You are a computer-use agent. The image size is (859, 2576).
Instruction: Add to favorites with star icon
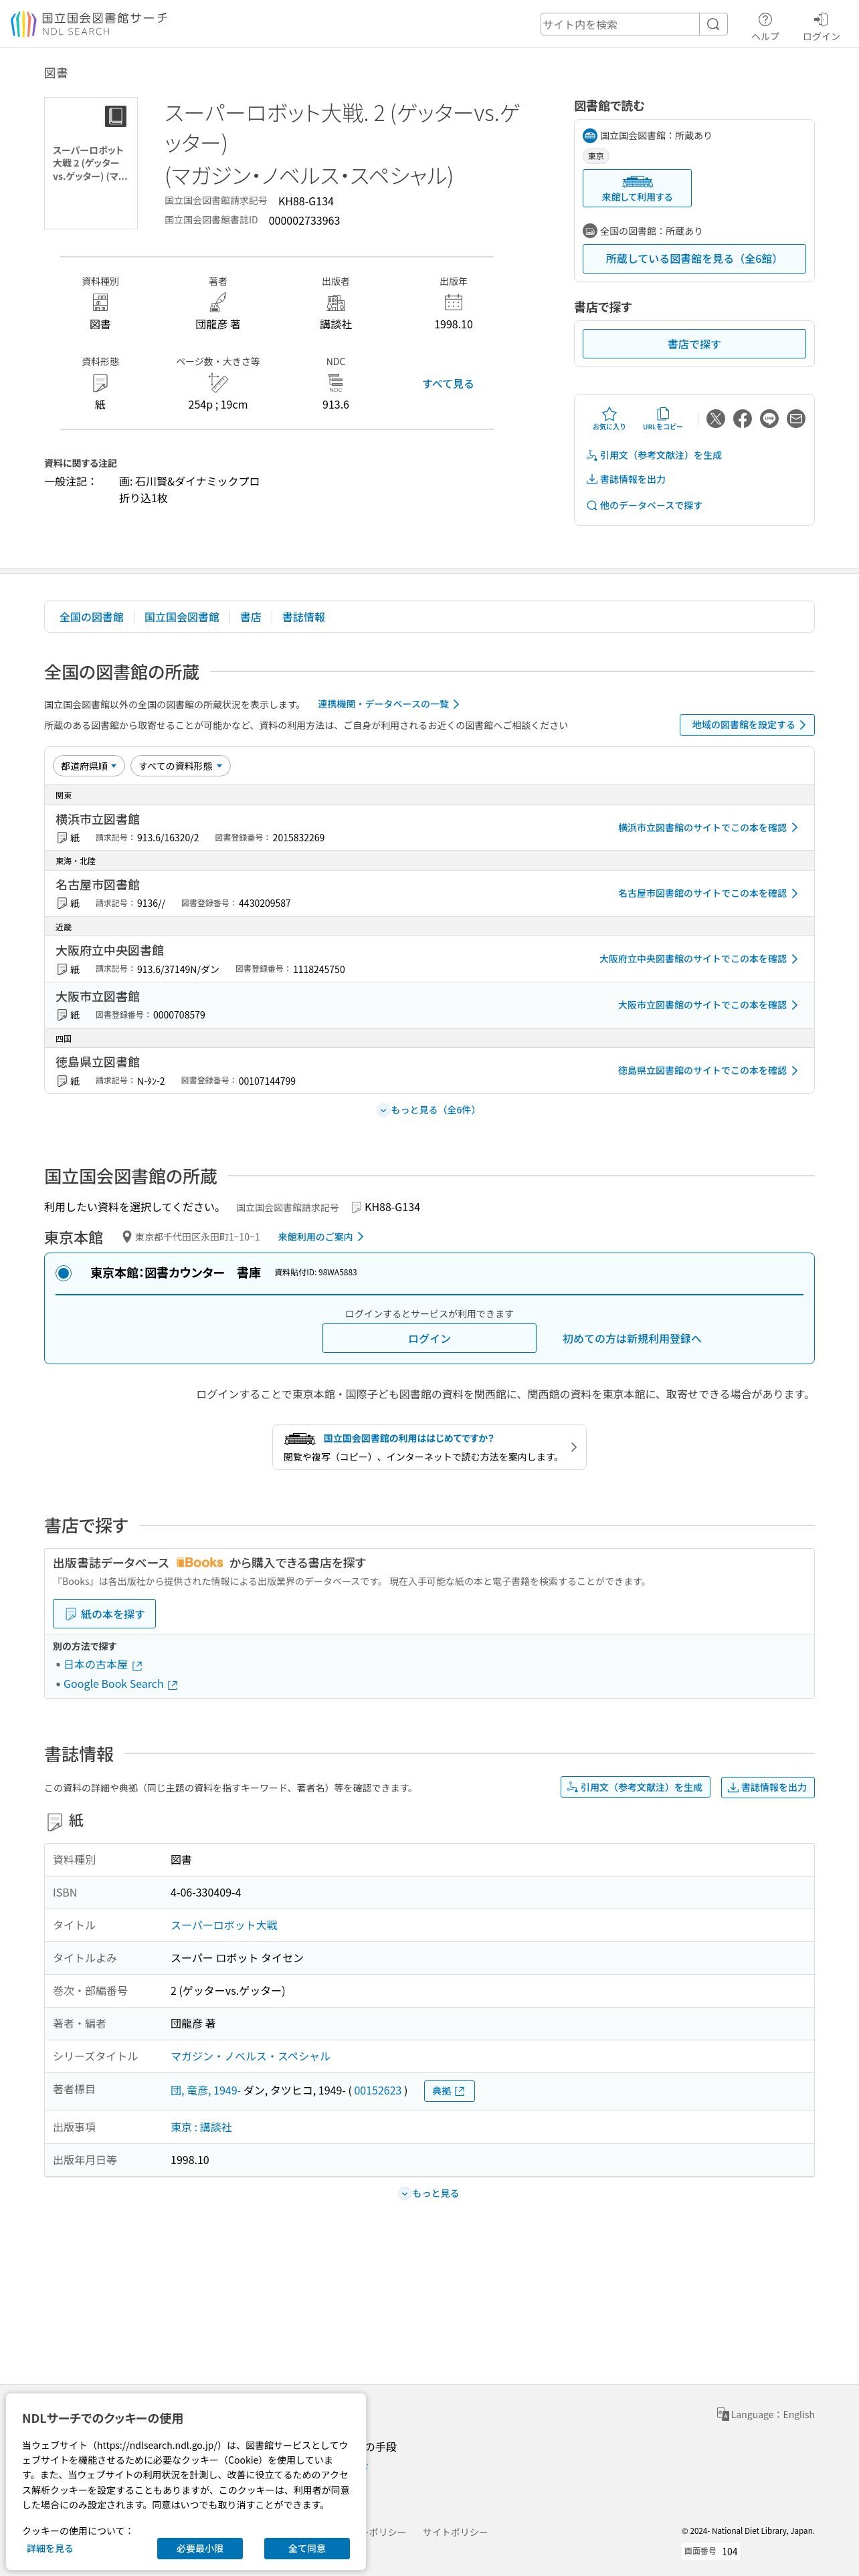coord(609,419)
